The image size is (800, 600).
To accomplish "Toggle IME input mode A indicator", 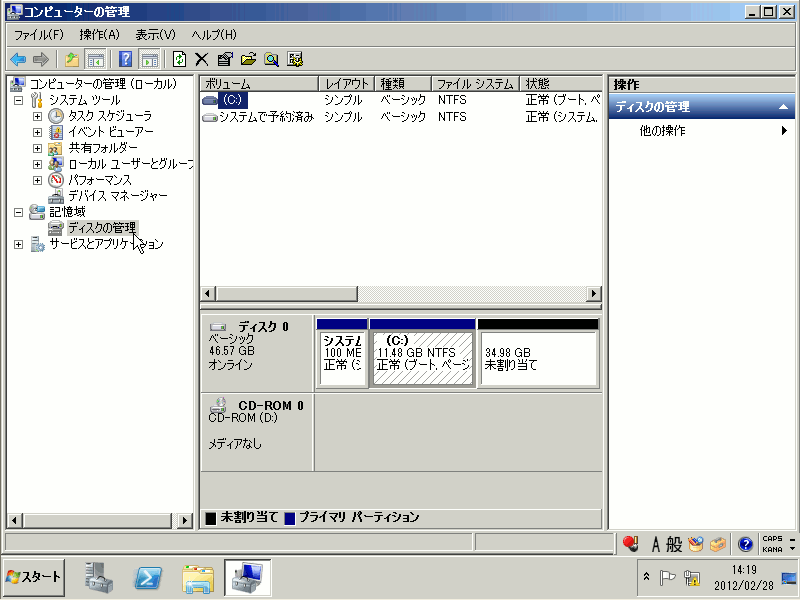I will click(x=656, y=544).
